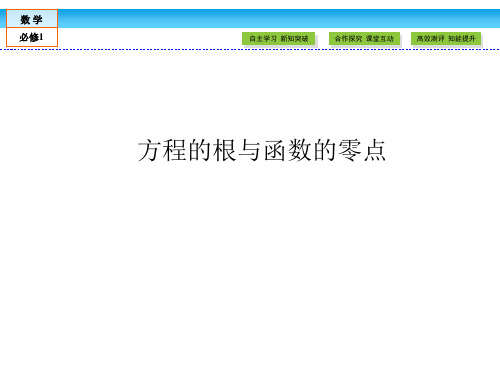The height and width of the screenshot is (375, 500).
Task: Click the 必修1 label
Action: pyautogui.click(x=32, y=37)
